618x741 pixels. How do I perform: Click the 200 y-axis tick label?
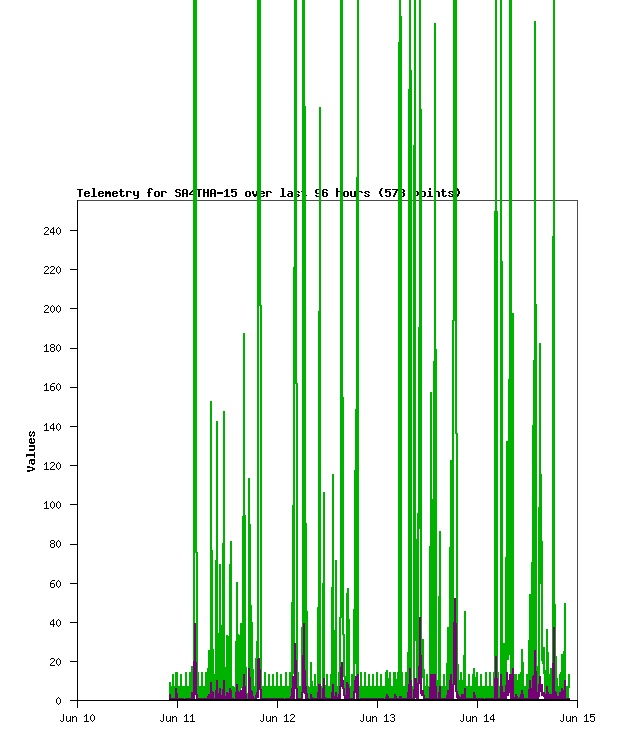[52, 309]
